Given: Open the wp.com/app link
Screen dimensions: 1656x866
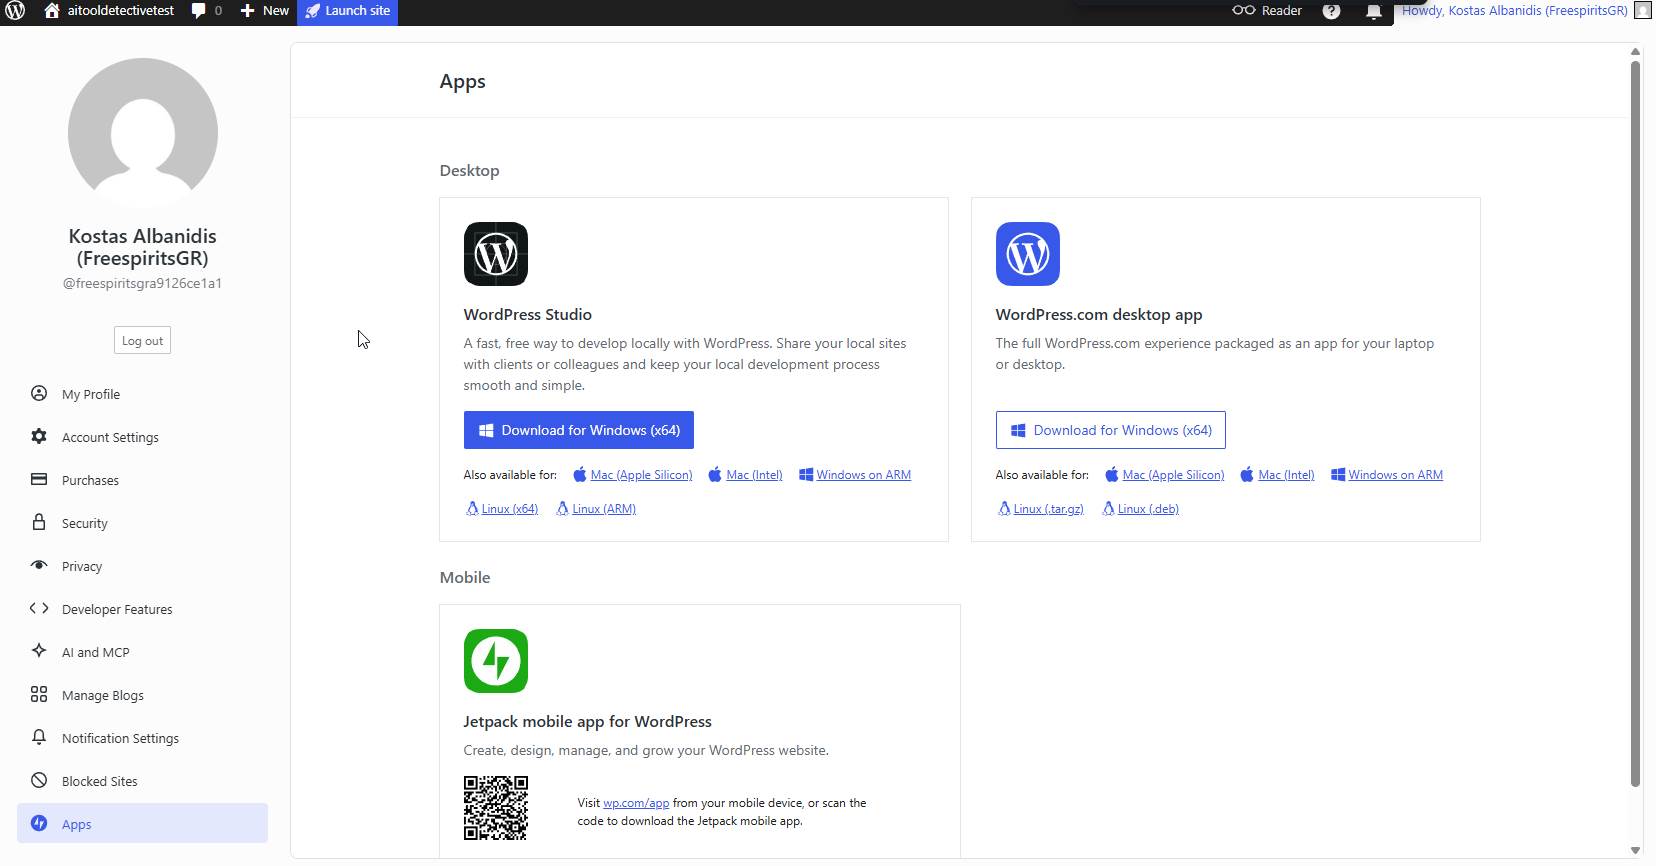Looking at the screenshot, I should (636, 803).
